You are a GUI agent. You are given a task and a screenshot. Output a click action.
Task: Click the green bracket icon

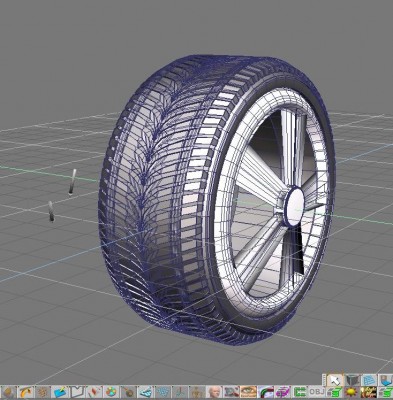(x=300, y=392)
